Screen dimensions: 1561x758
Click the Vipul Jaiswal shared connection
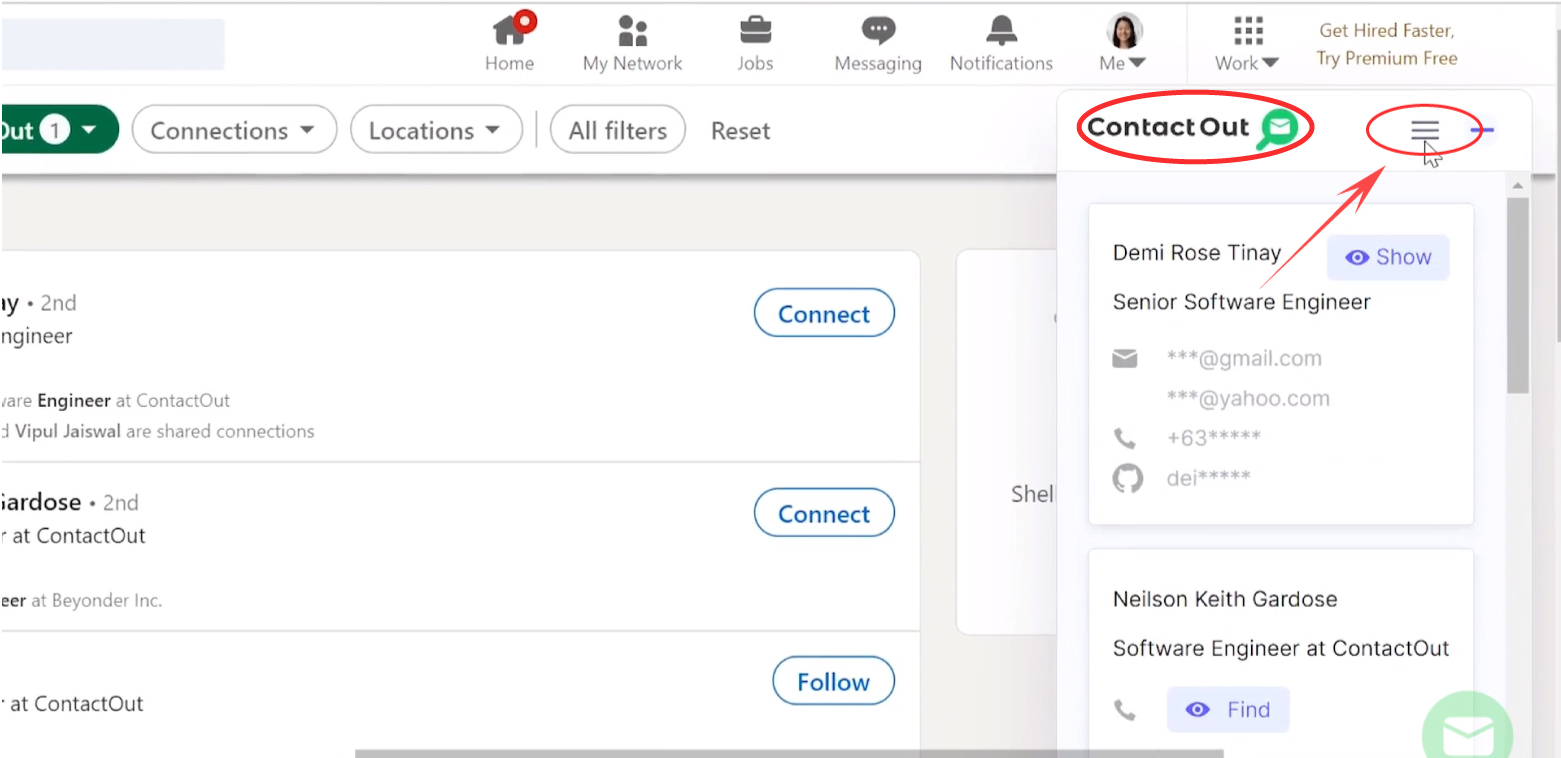coord(68,431)
